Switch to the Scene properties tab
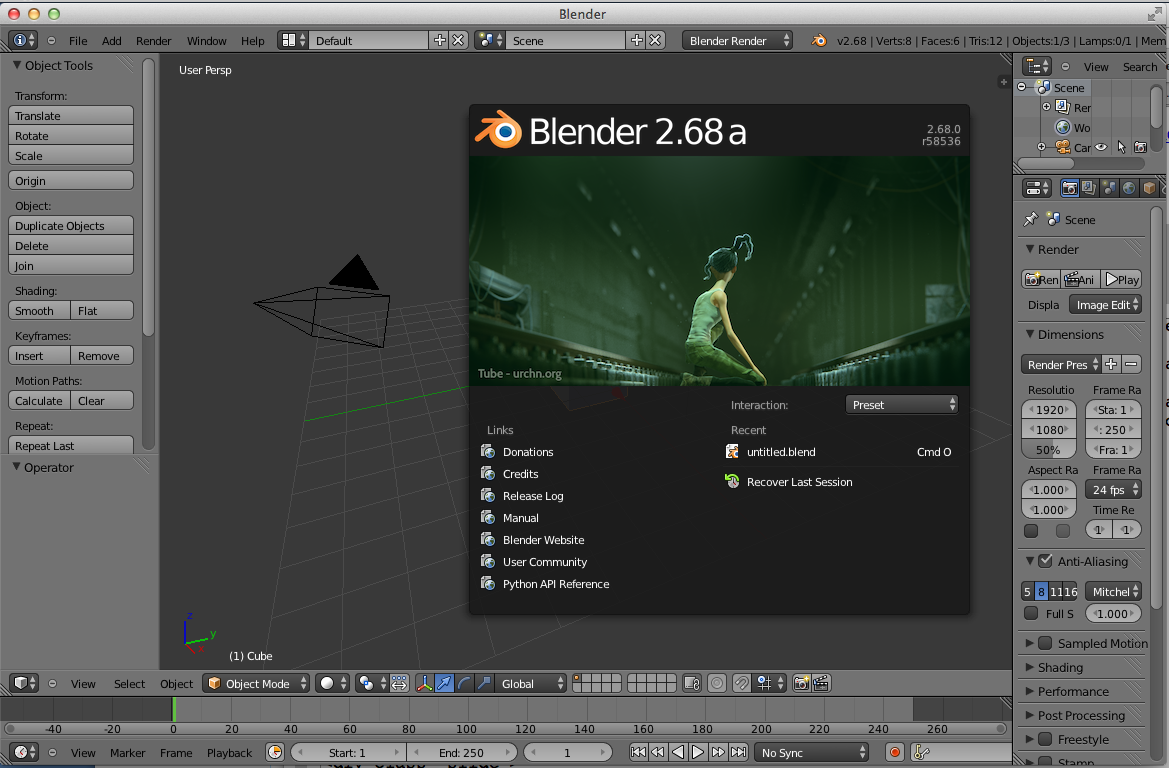 [x=1109, y=188]
